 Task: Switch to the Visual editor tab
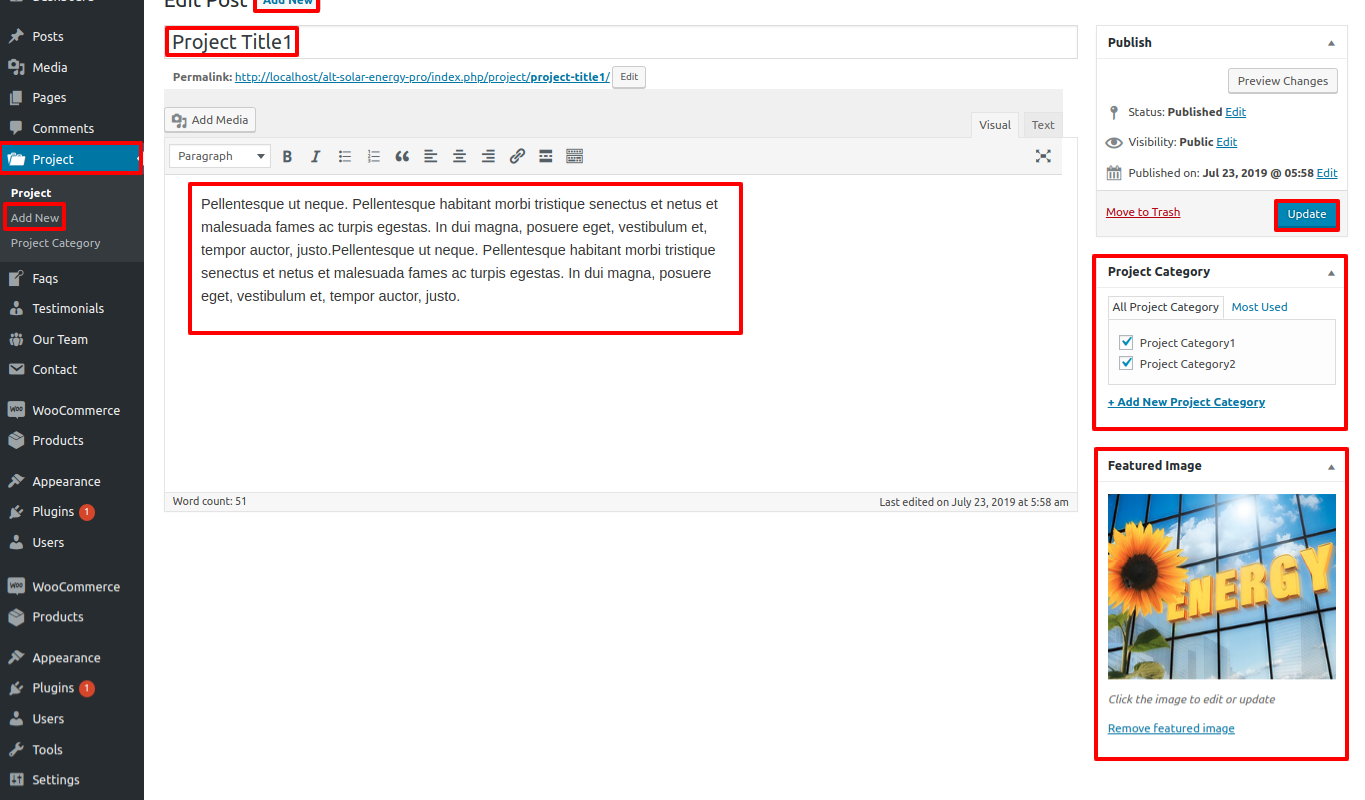click(995, 125)
